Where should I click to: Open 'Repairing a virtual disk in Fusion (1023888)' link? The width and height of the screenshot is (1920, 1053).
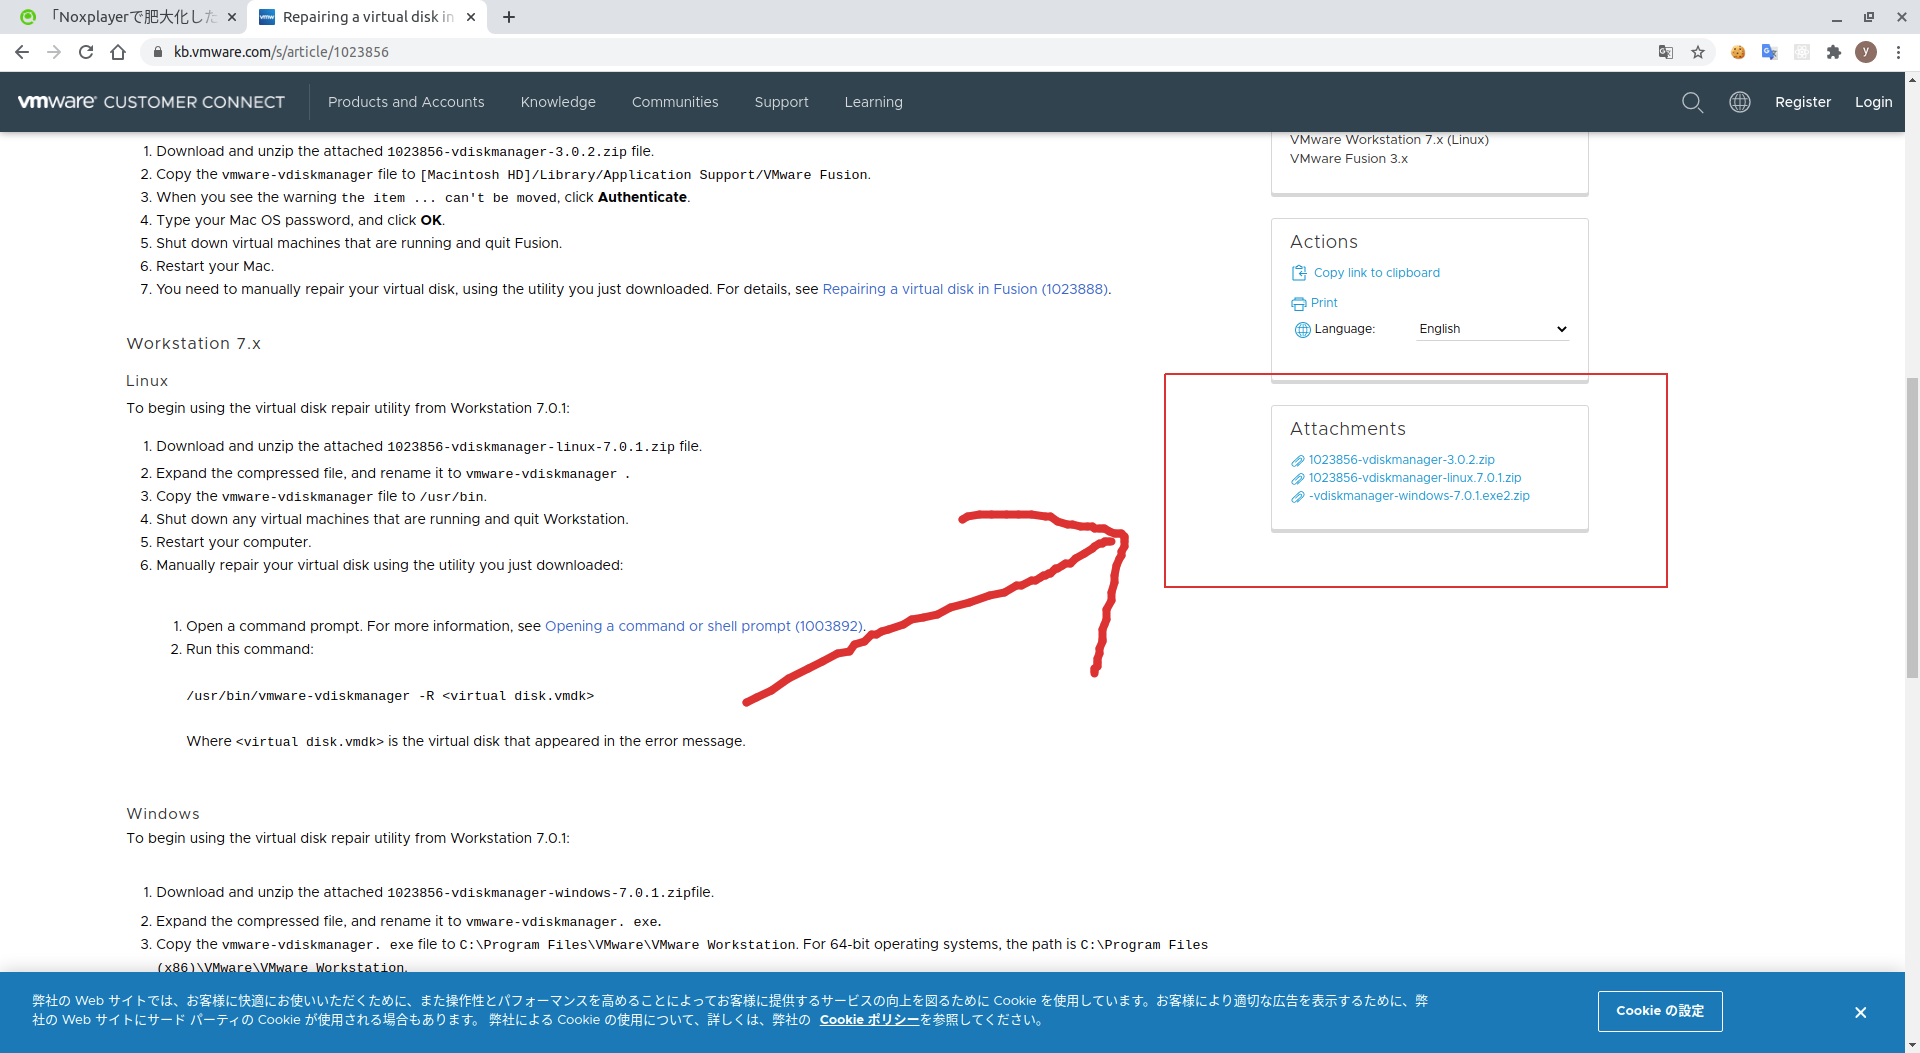coord(965,289)
